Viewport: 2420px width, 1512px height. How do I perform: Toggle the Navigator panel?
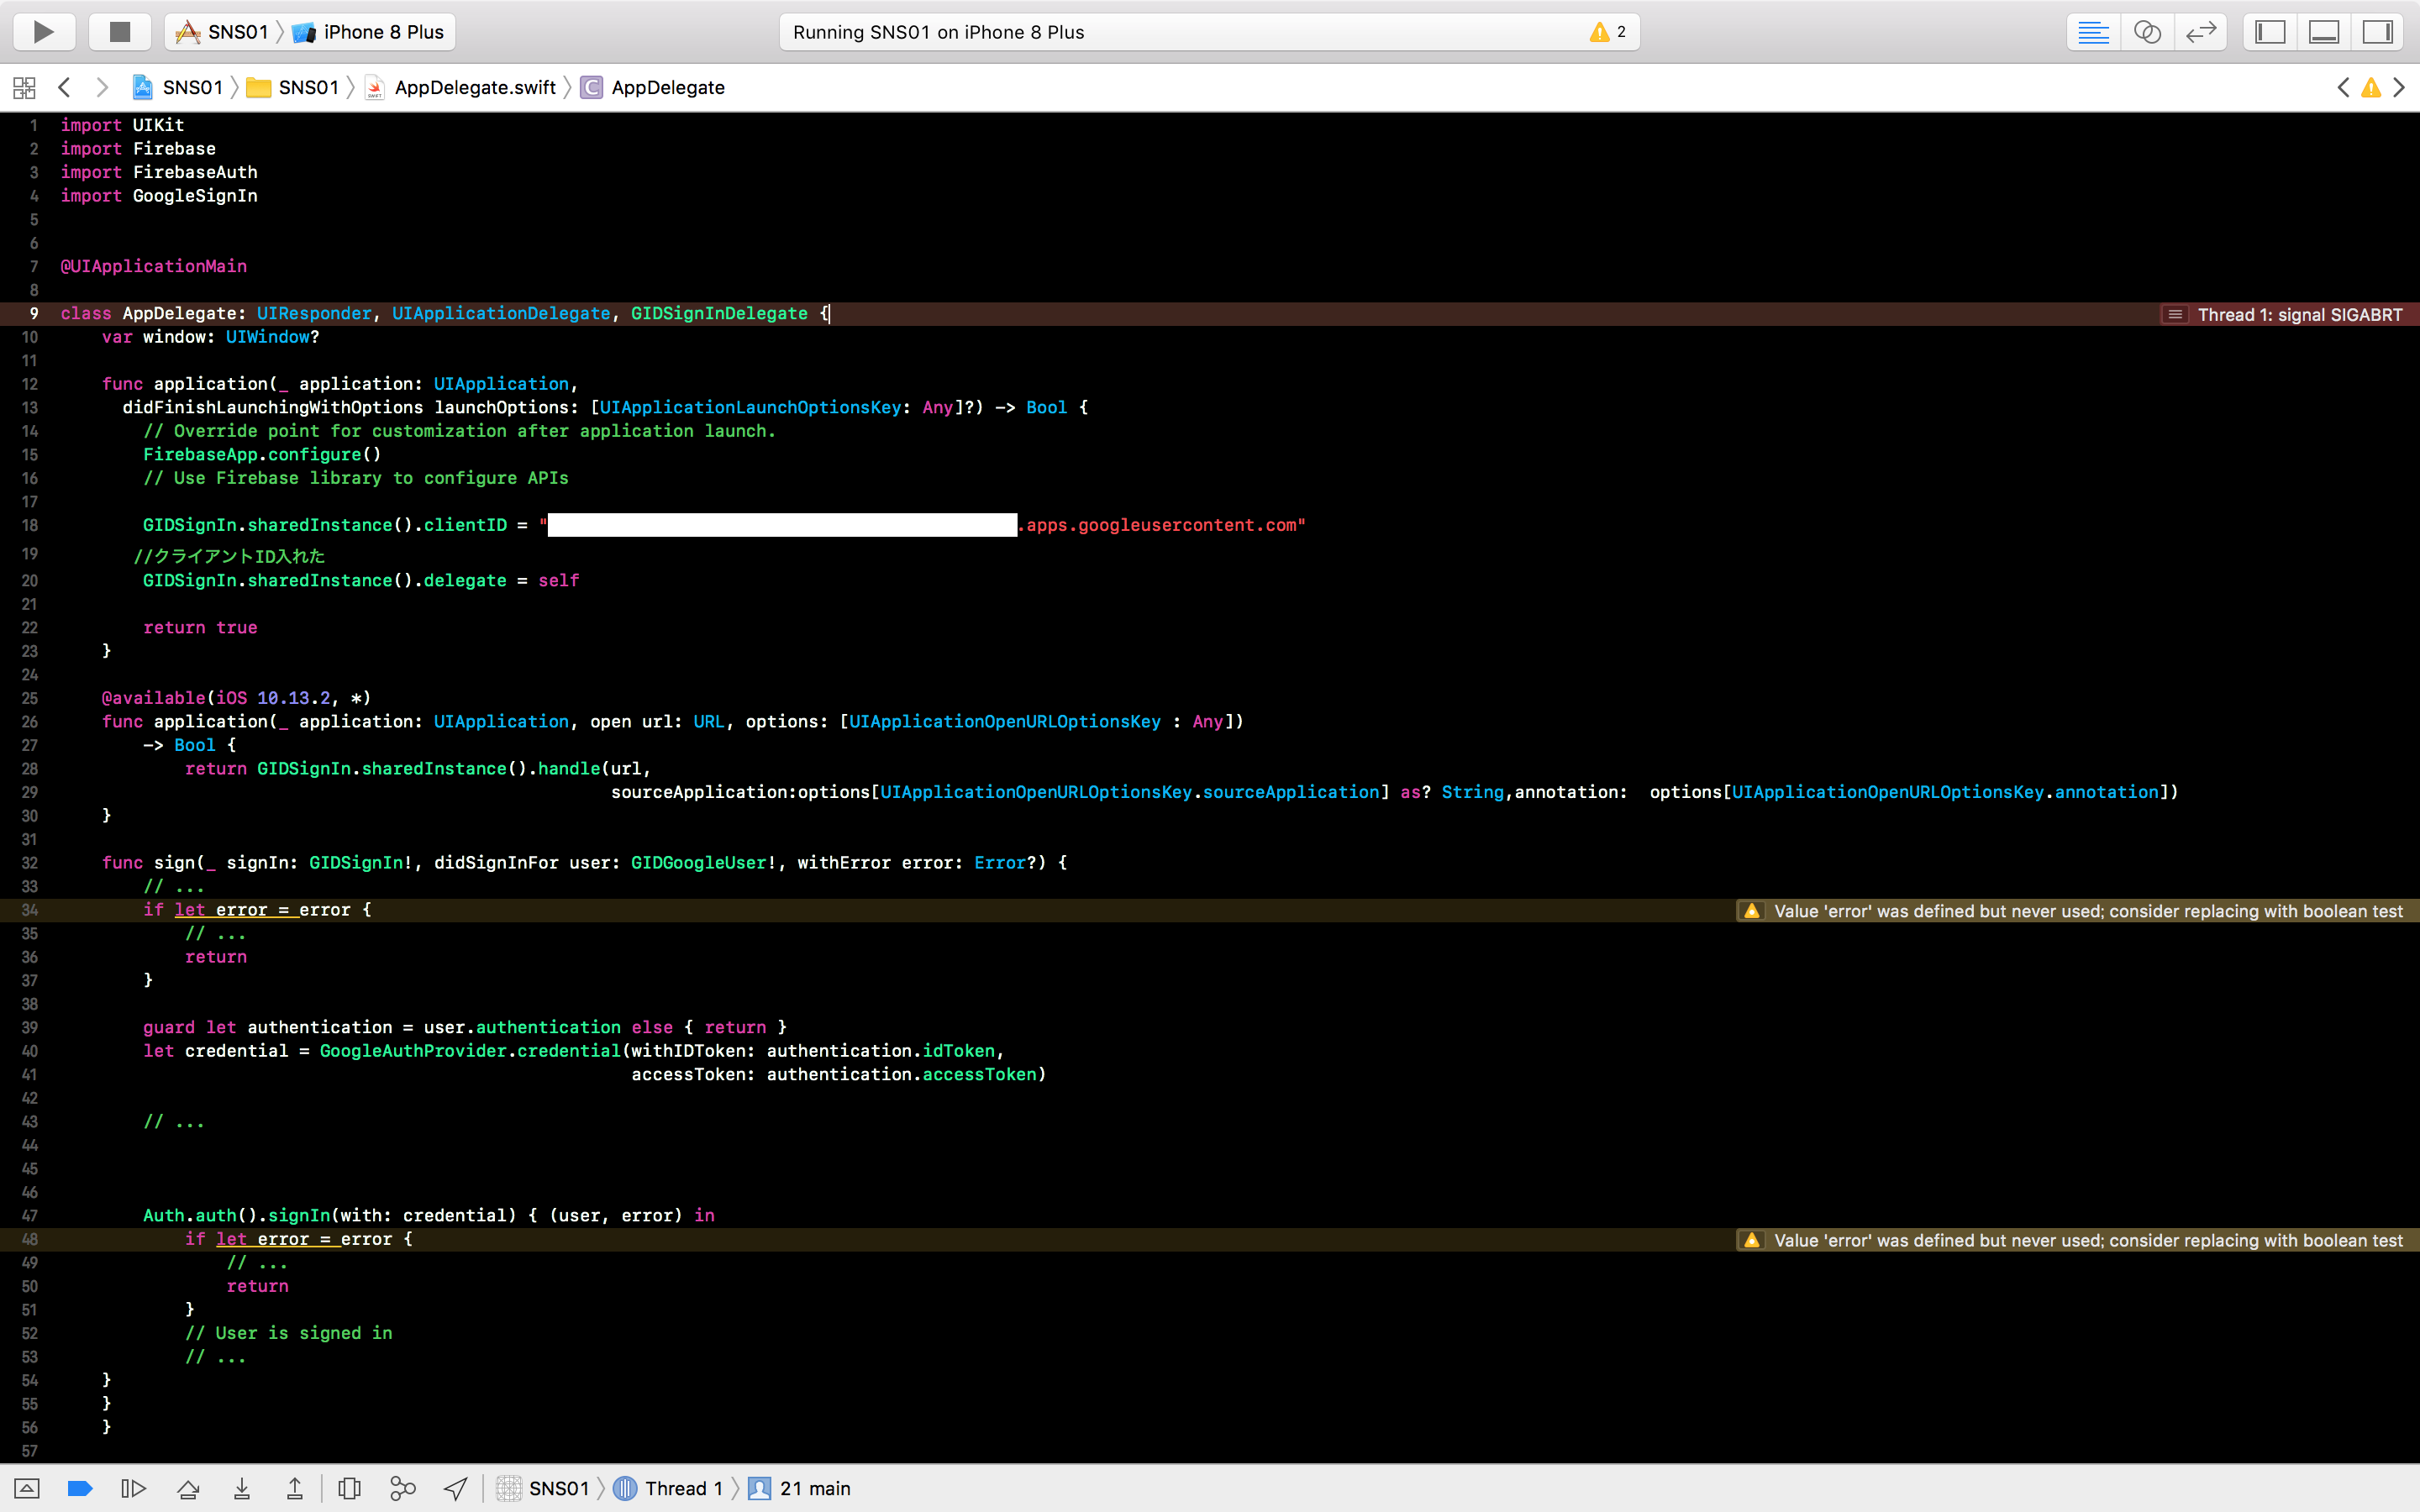(2270, 32)
